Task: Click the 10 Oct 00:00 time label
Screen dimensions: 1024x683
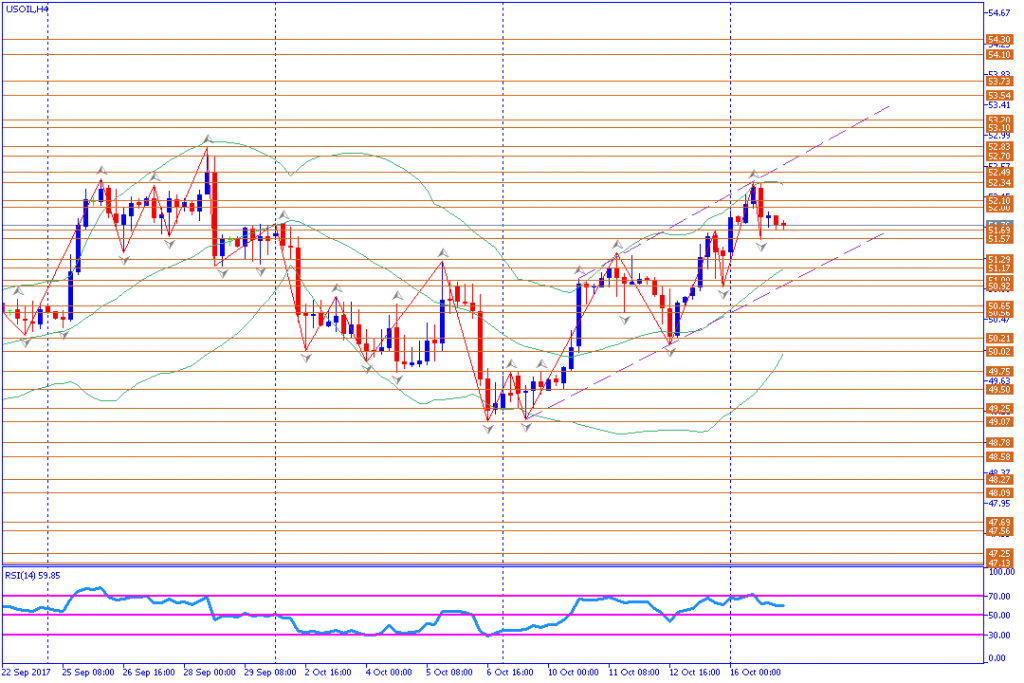Action: click(x=571, y=672)
